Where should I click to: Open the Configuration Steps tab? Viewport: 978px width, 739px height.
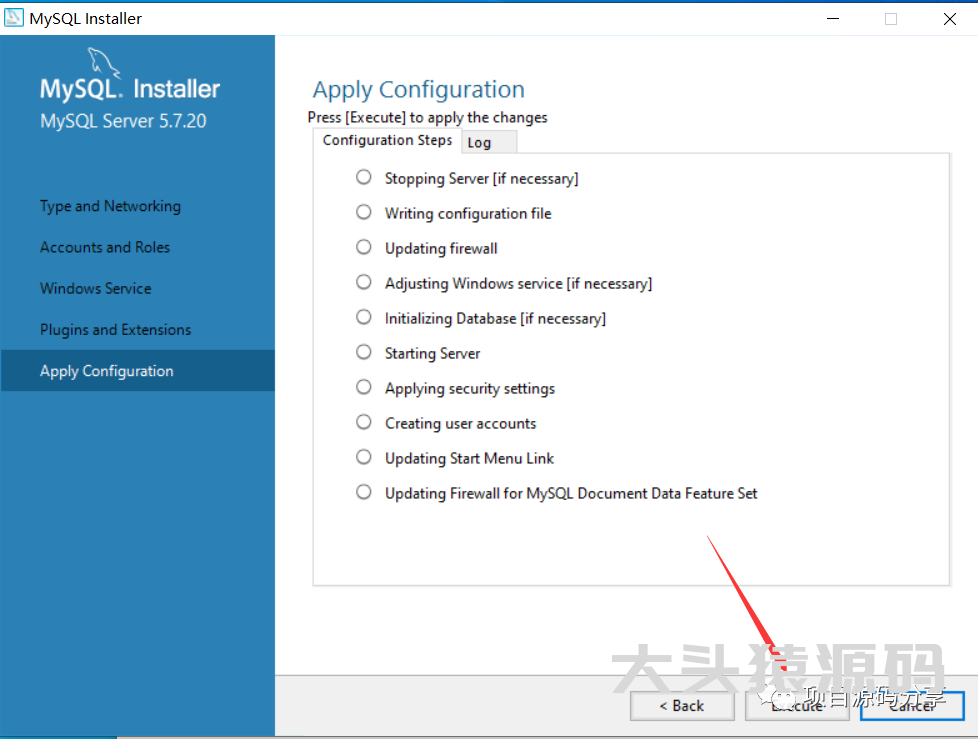(387, 140)
